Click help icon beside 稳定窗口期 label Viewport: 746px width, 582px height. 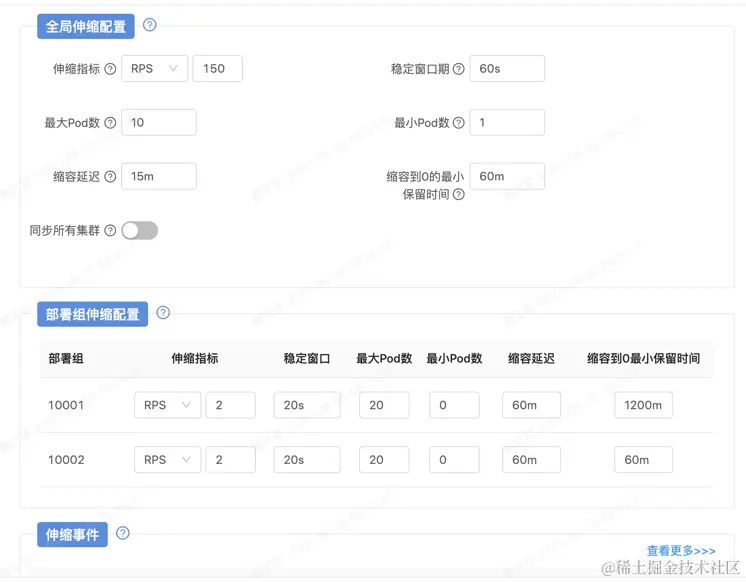(x=458, y=69)
